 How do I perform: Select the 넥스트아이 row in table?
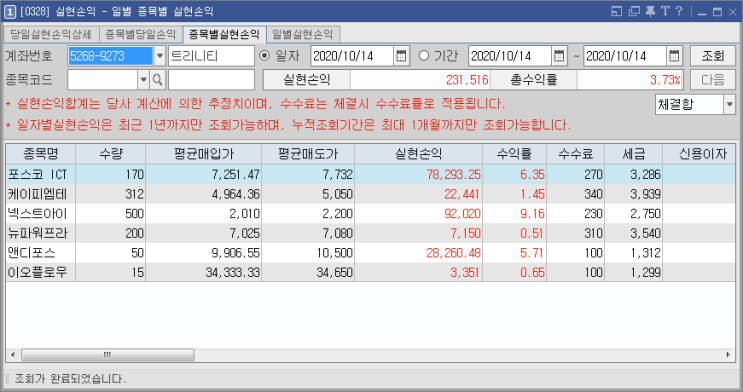click(x=371, y=214)
